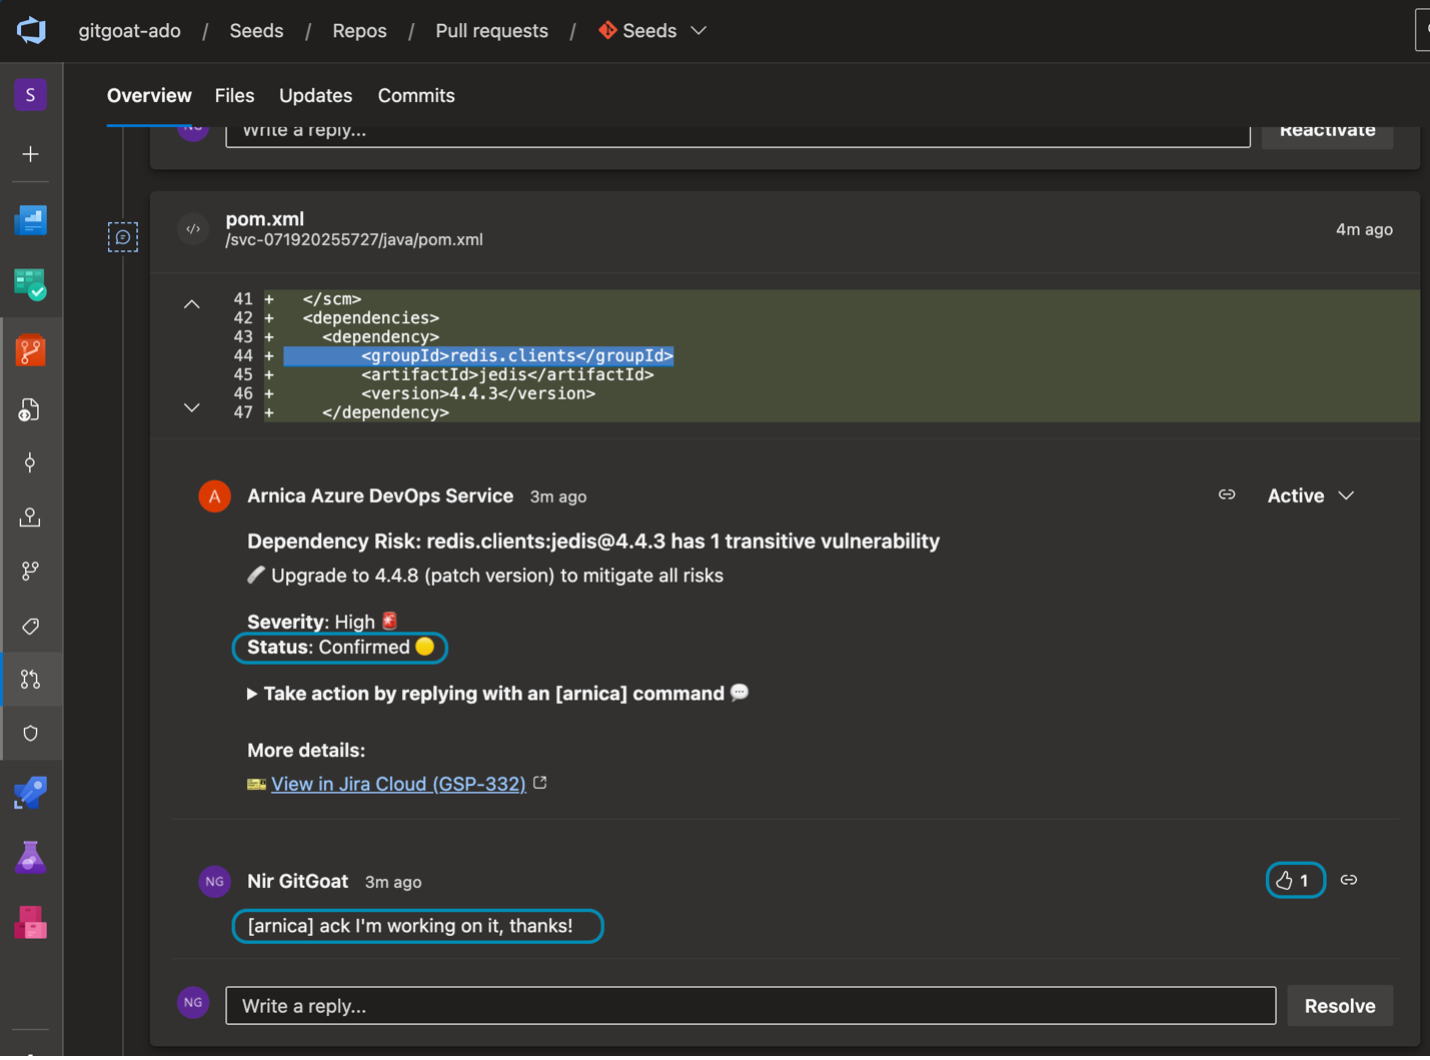Click the Dependency Risk heading text

tap(593, 541)
